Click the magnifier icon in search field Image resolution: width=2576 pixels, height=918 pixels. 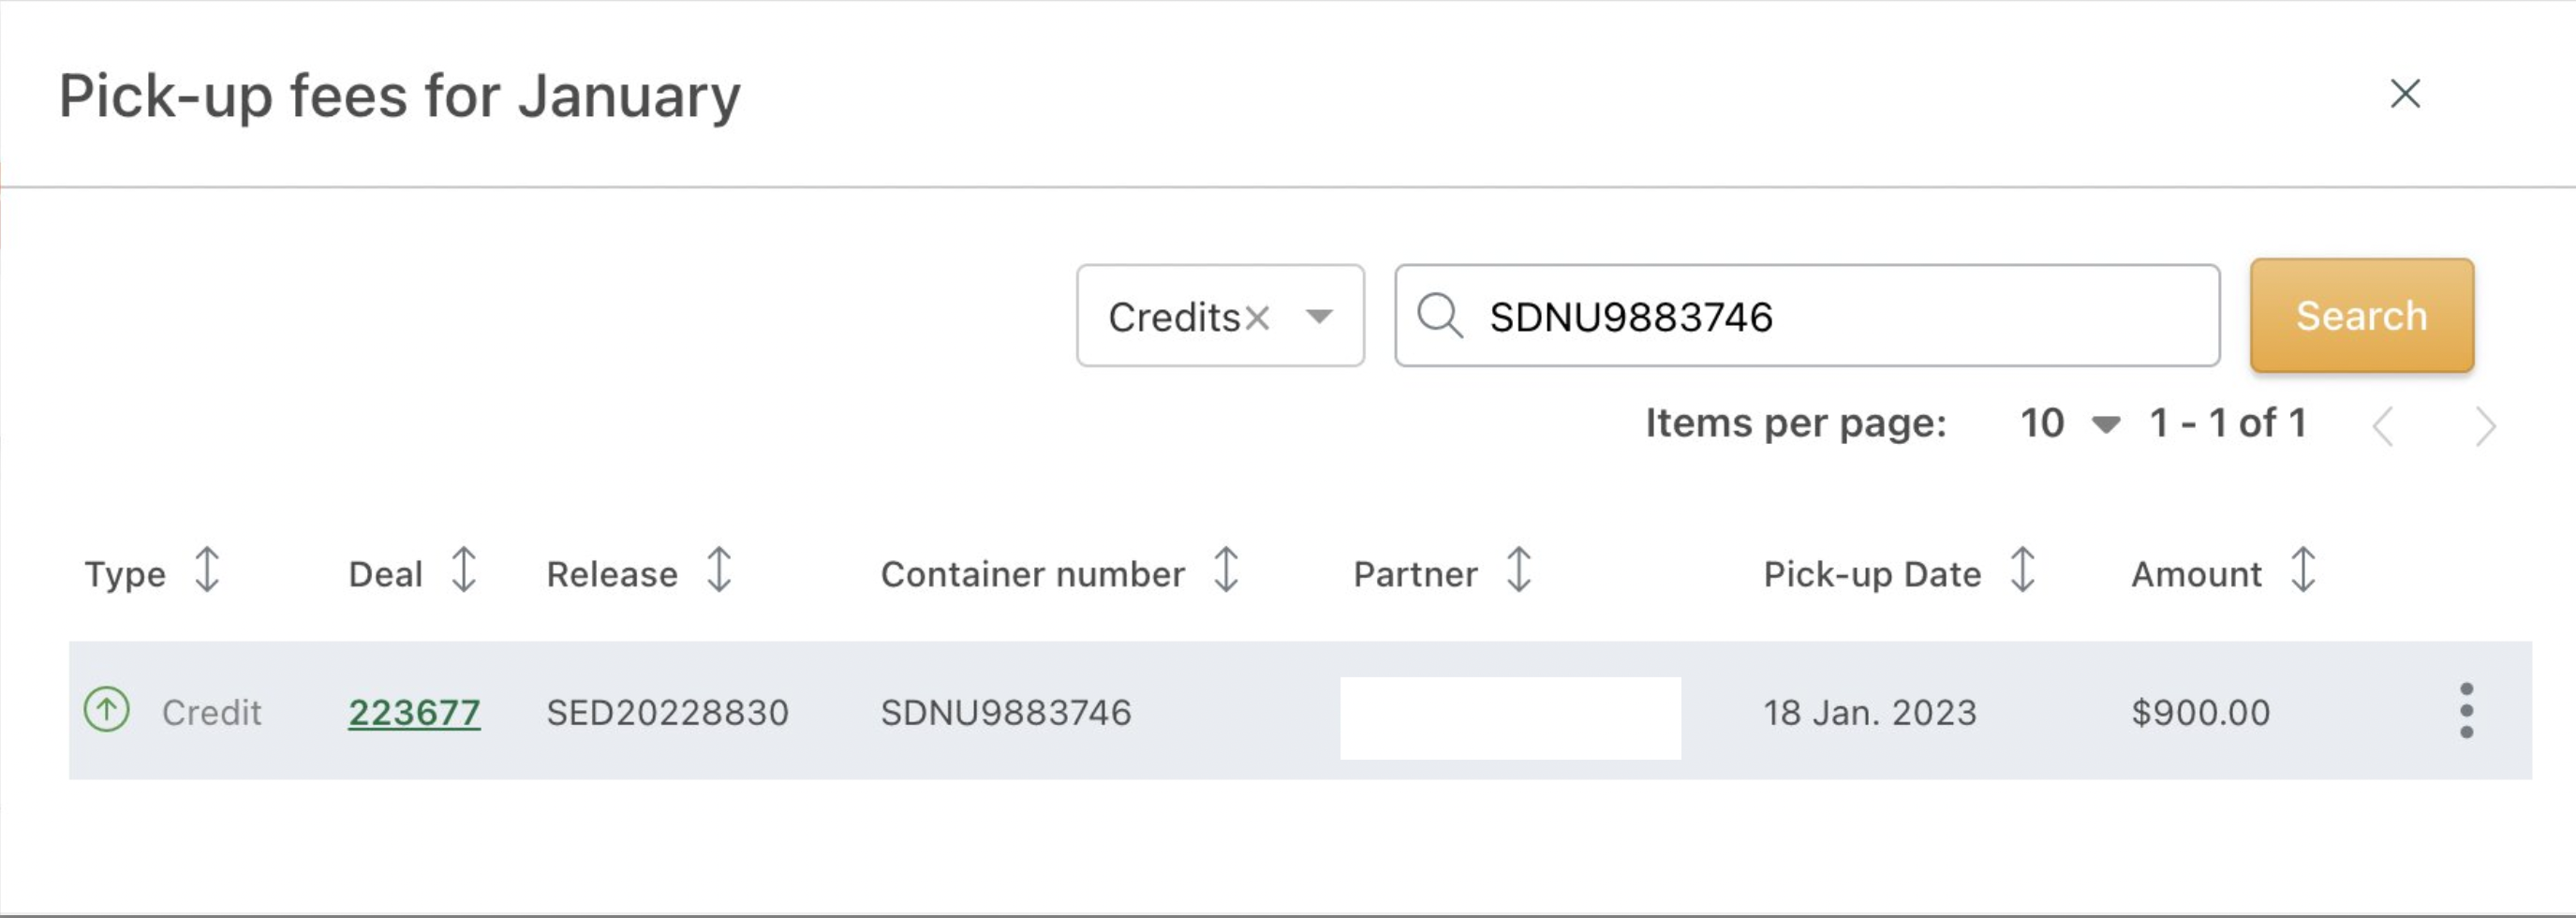tap(1440, 316)
